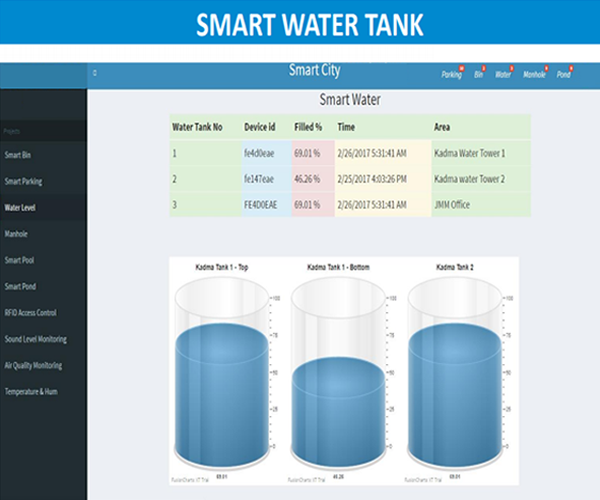Image resolution: width=600 pixels, height=500 pixels.
Task: Open the Manhole notification item
Action: 534,74
